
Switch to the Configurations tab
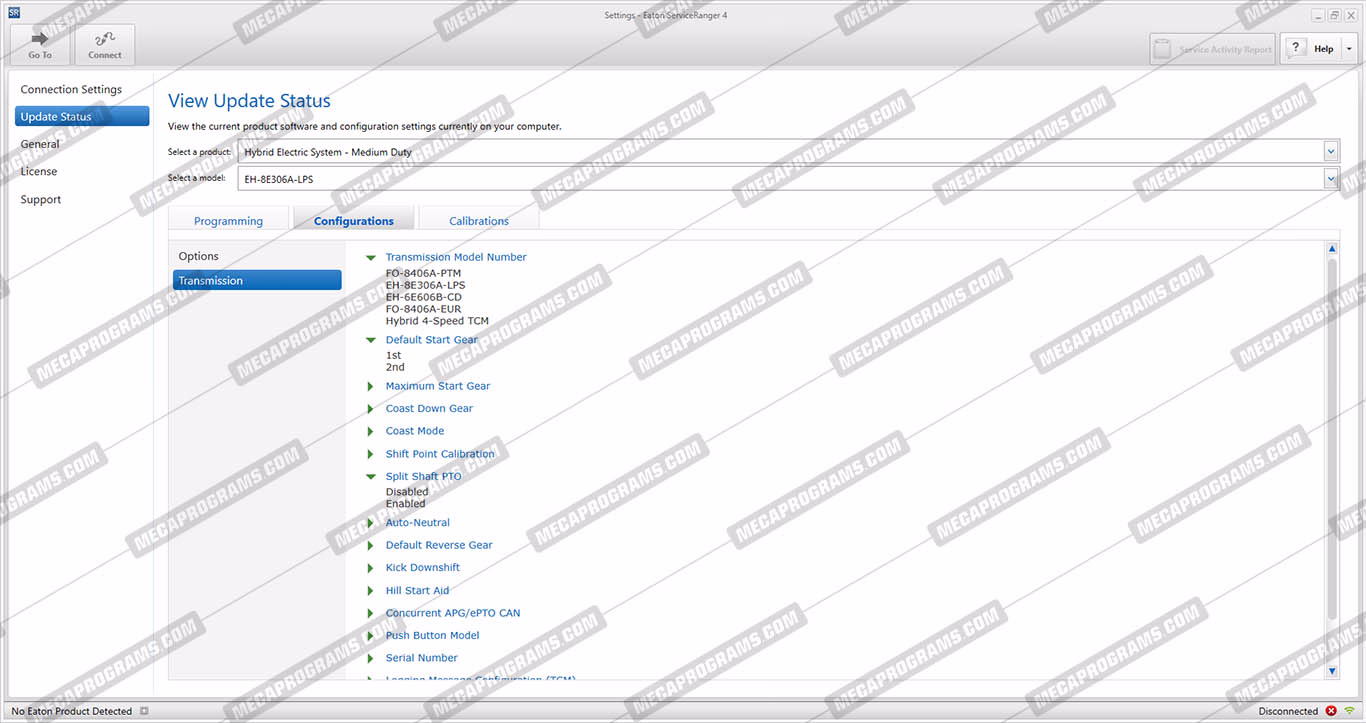click(x=354, y=221)
